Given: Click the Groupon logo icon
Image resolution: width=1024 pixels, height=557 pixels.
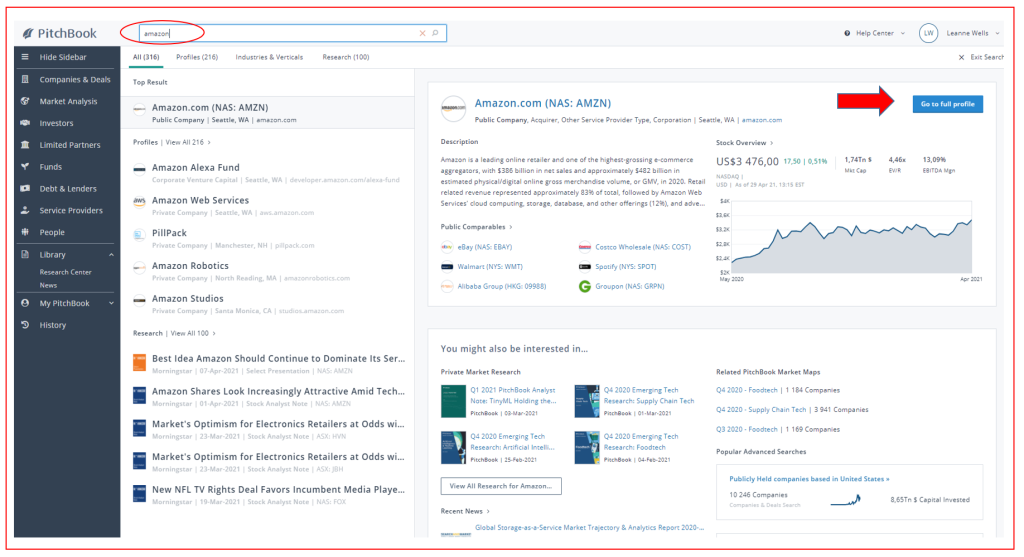Looking at the screenshot, I should pos(584,286).
